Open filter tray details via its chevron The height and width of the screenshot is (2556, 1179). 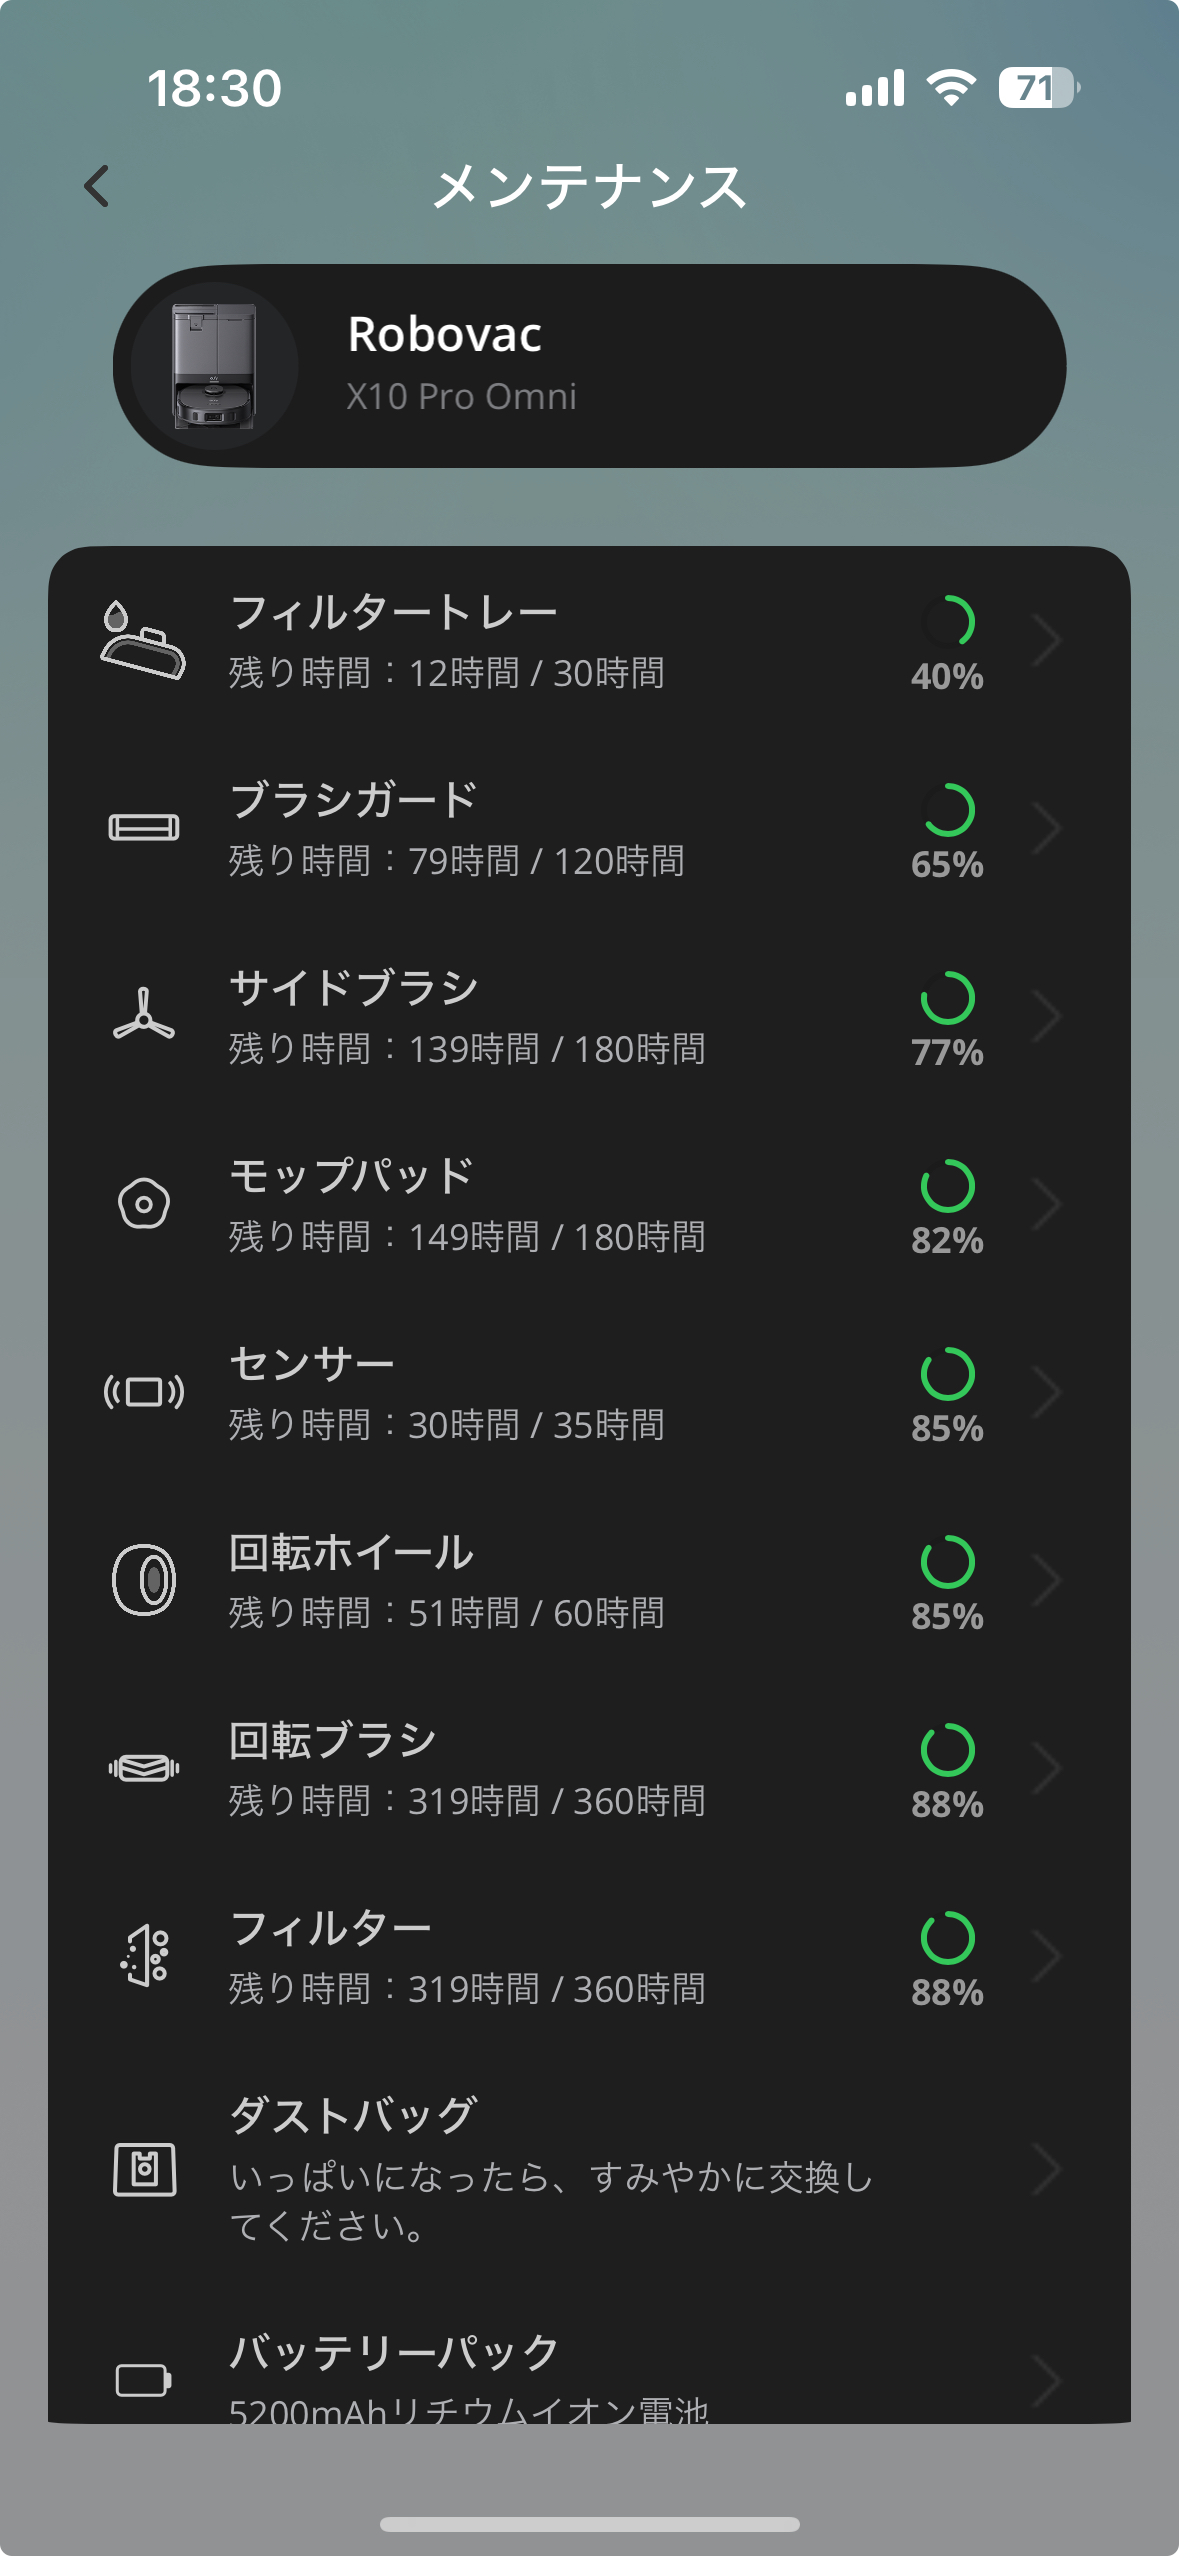coord(1046,640)
